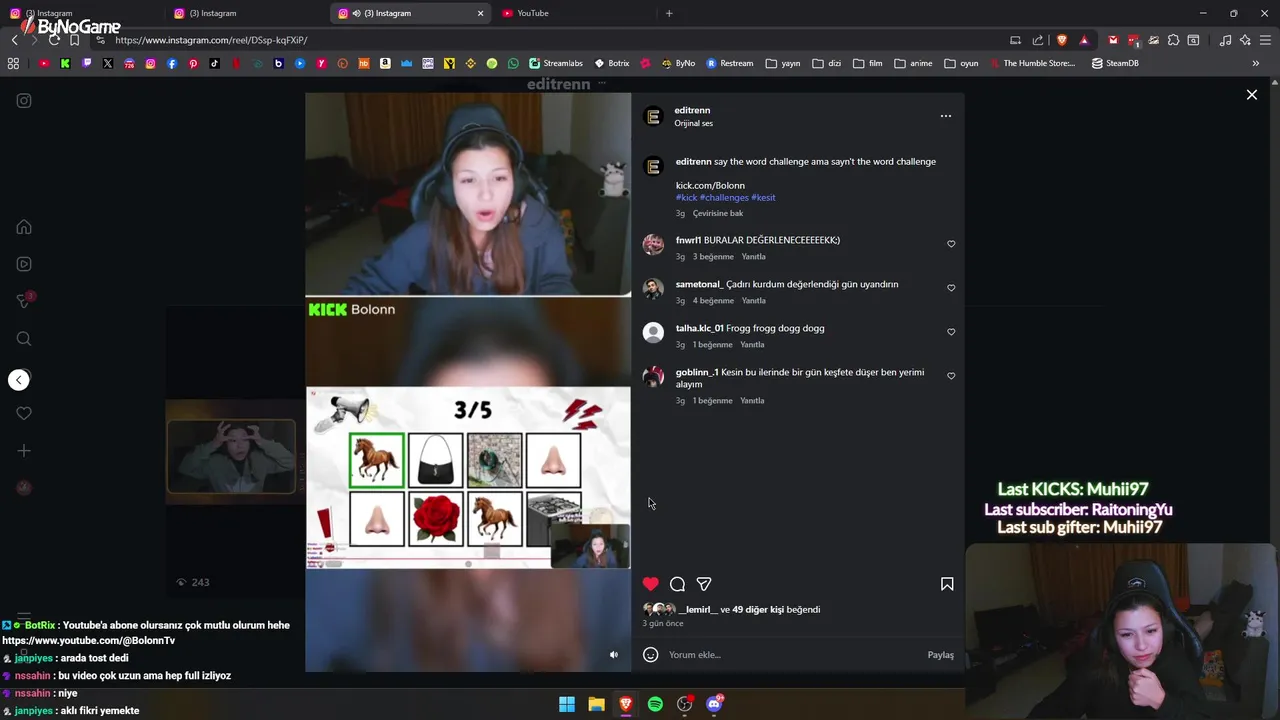
Task: Open Botrix bookmark
Action: point(612,63)
